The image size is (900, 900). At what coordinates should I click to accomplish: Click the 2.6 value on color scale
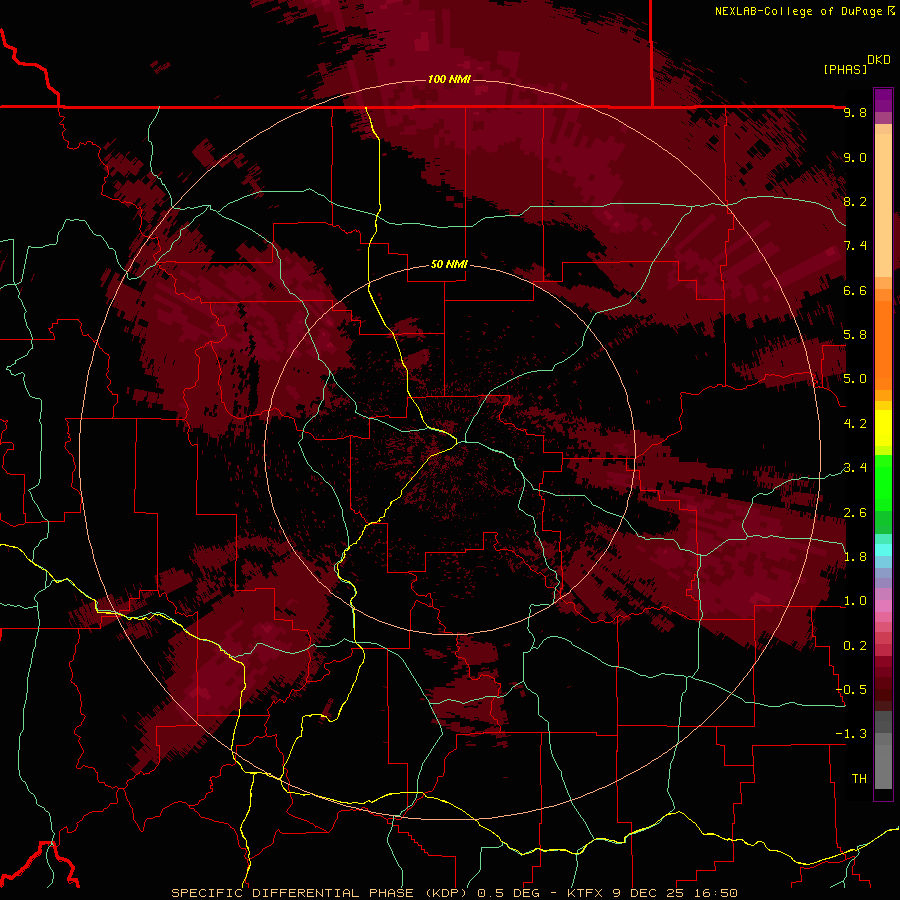(x=855, y=513)
